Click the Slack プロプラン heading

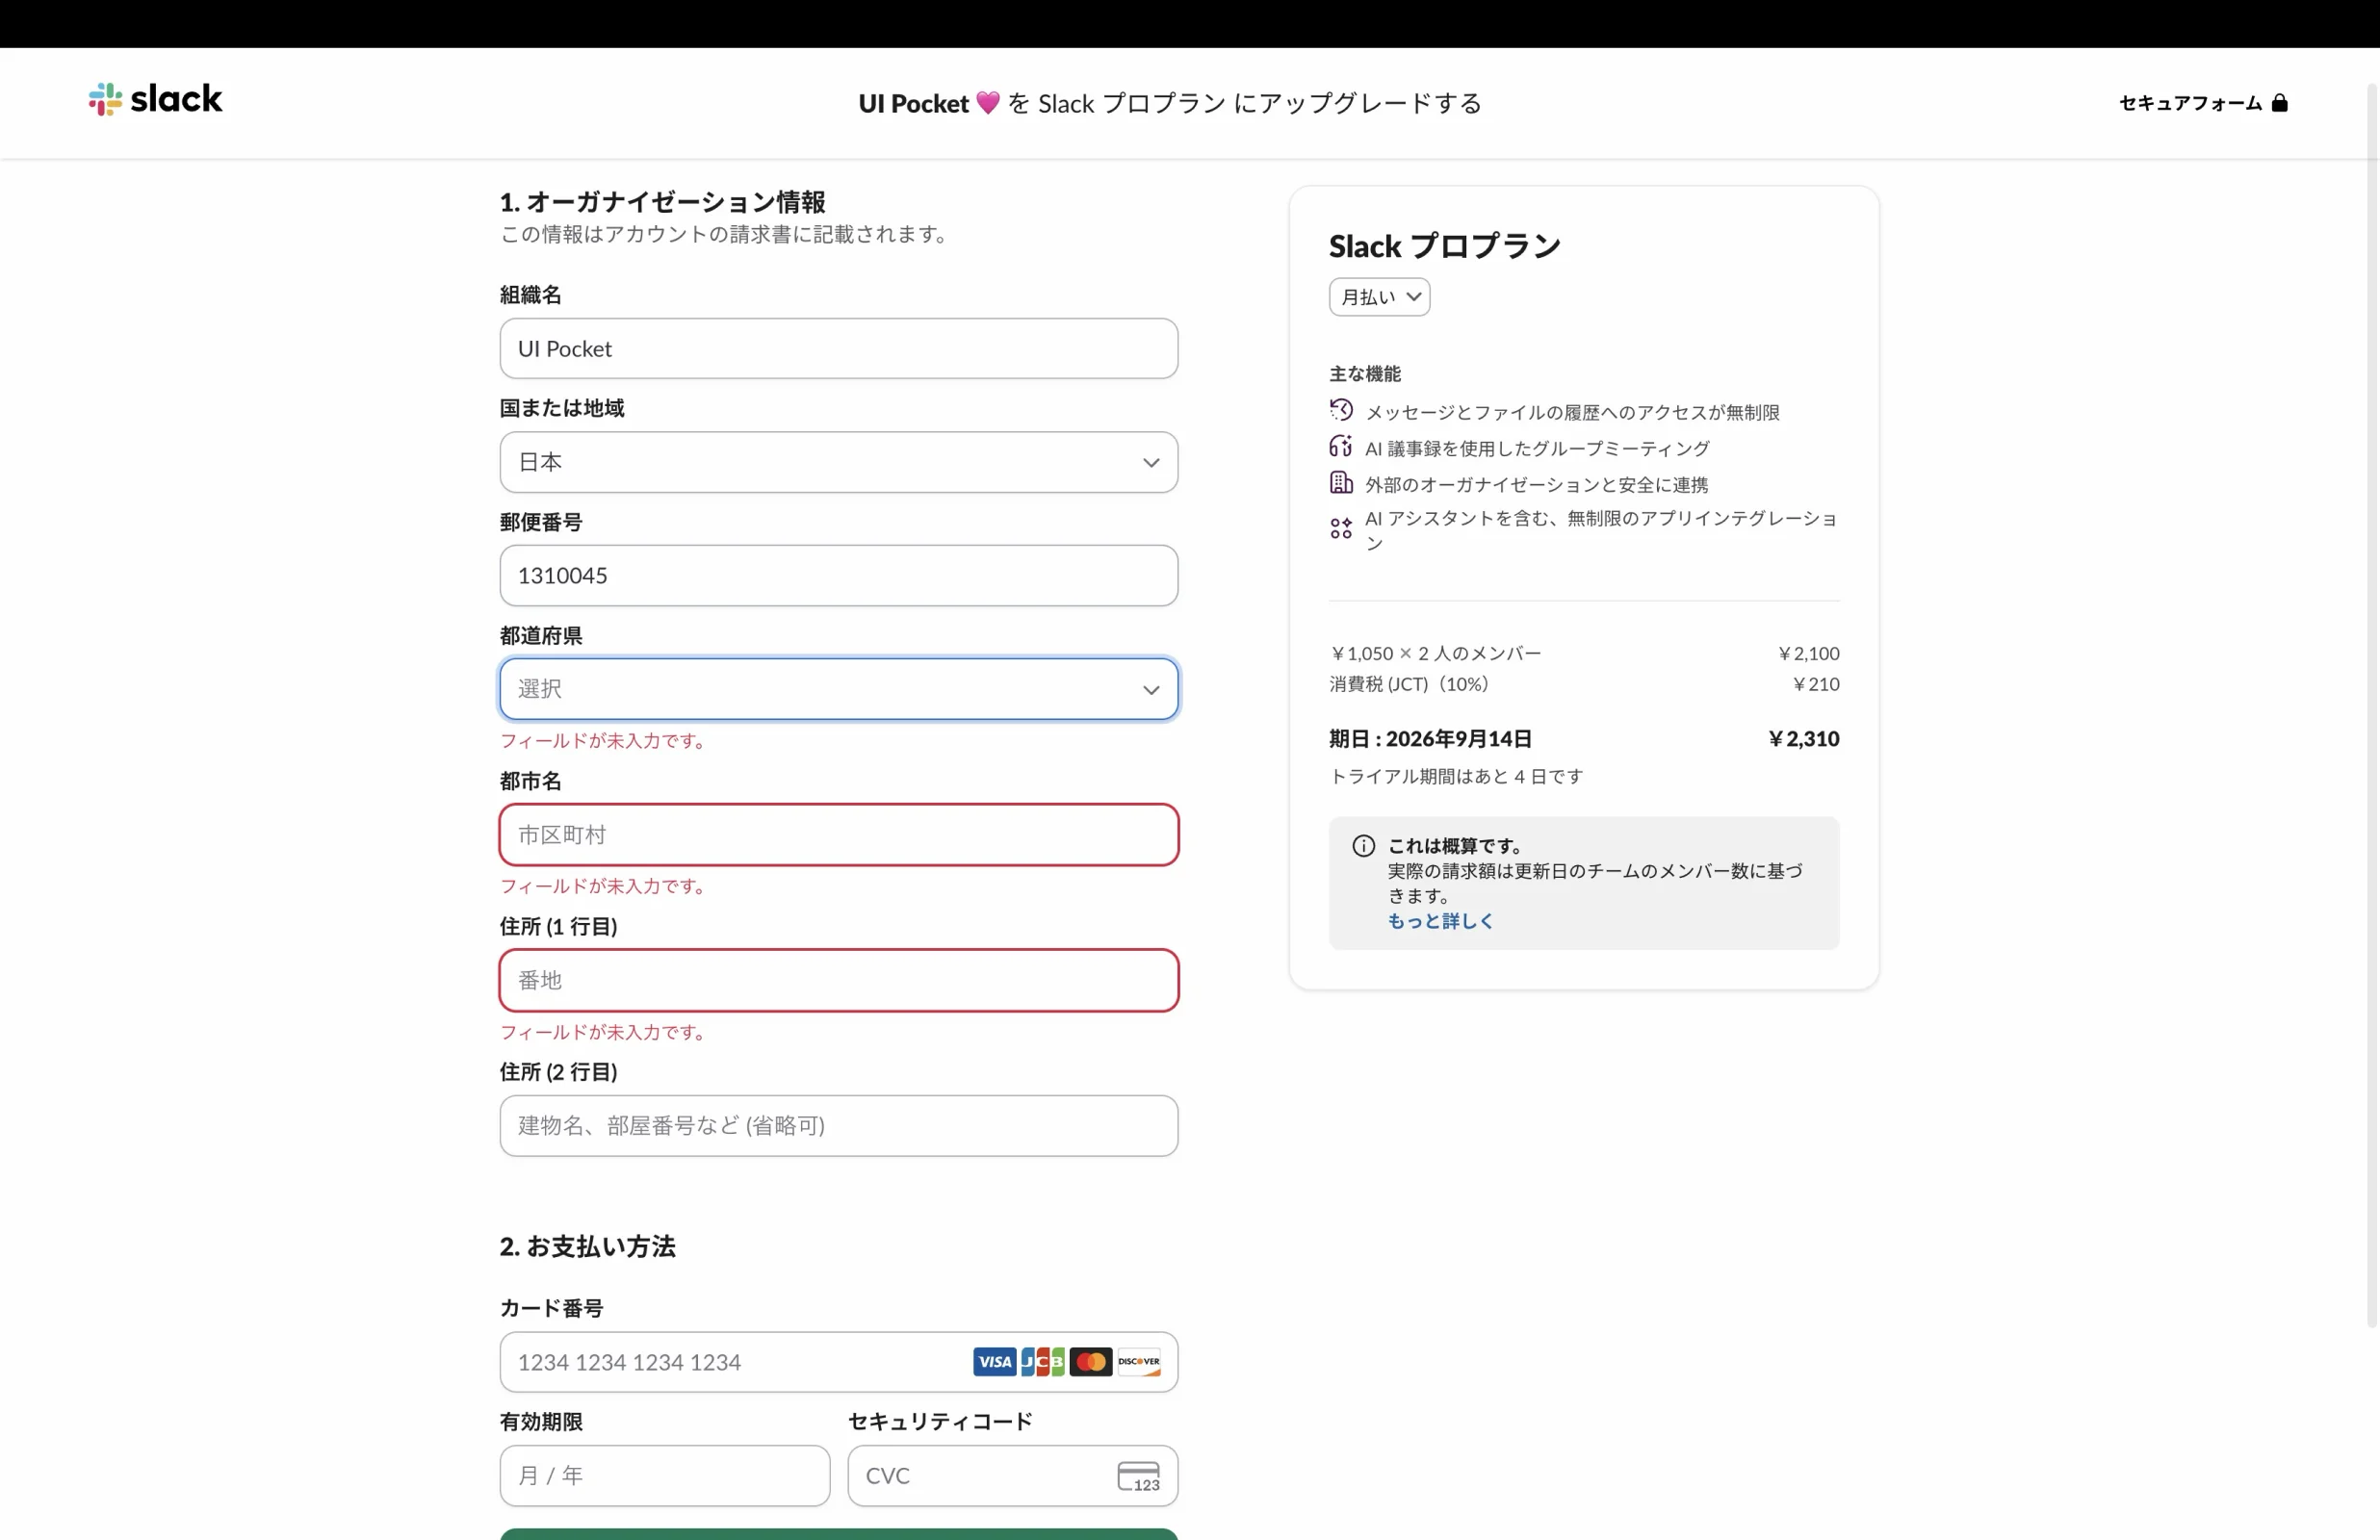1445,246
